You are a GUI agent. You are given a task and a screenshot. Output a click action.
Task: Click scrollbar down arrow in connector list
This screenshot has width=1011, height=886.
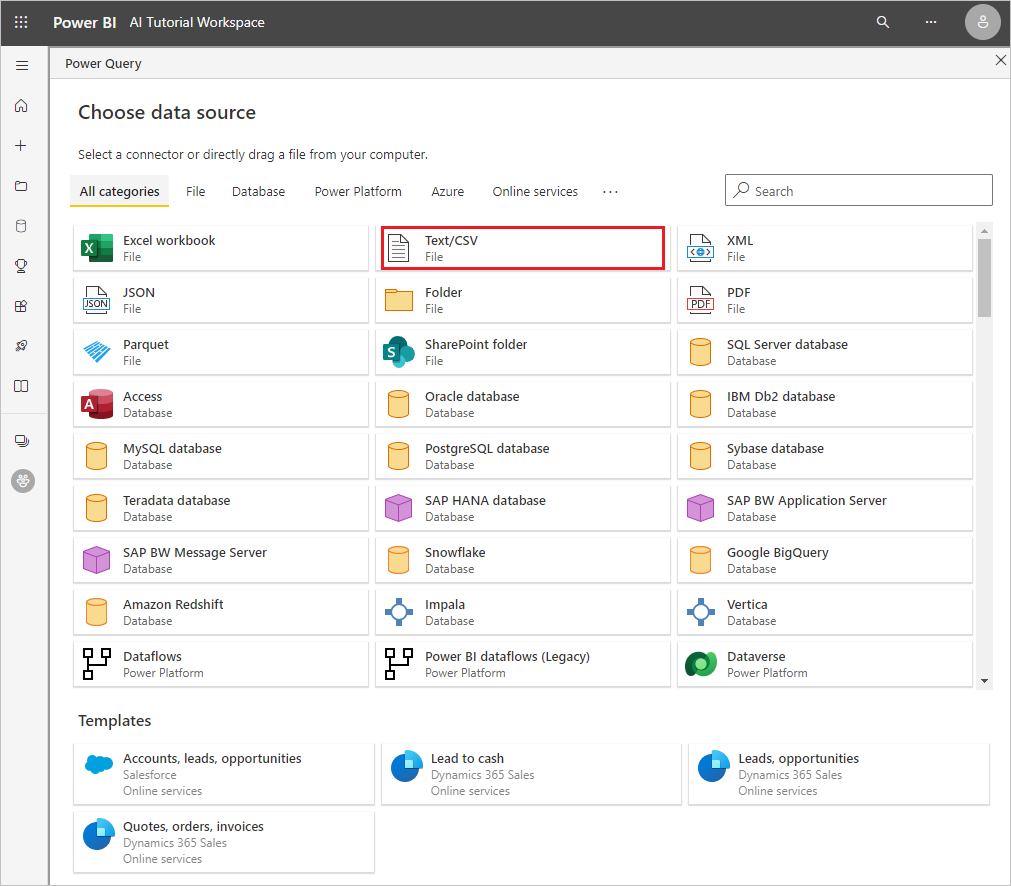tap(984, 681)
